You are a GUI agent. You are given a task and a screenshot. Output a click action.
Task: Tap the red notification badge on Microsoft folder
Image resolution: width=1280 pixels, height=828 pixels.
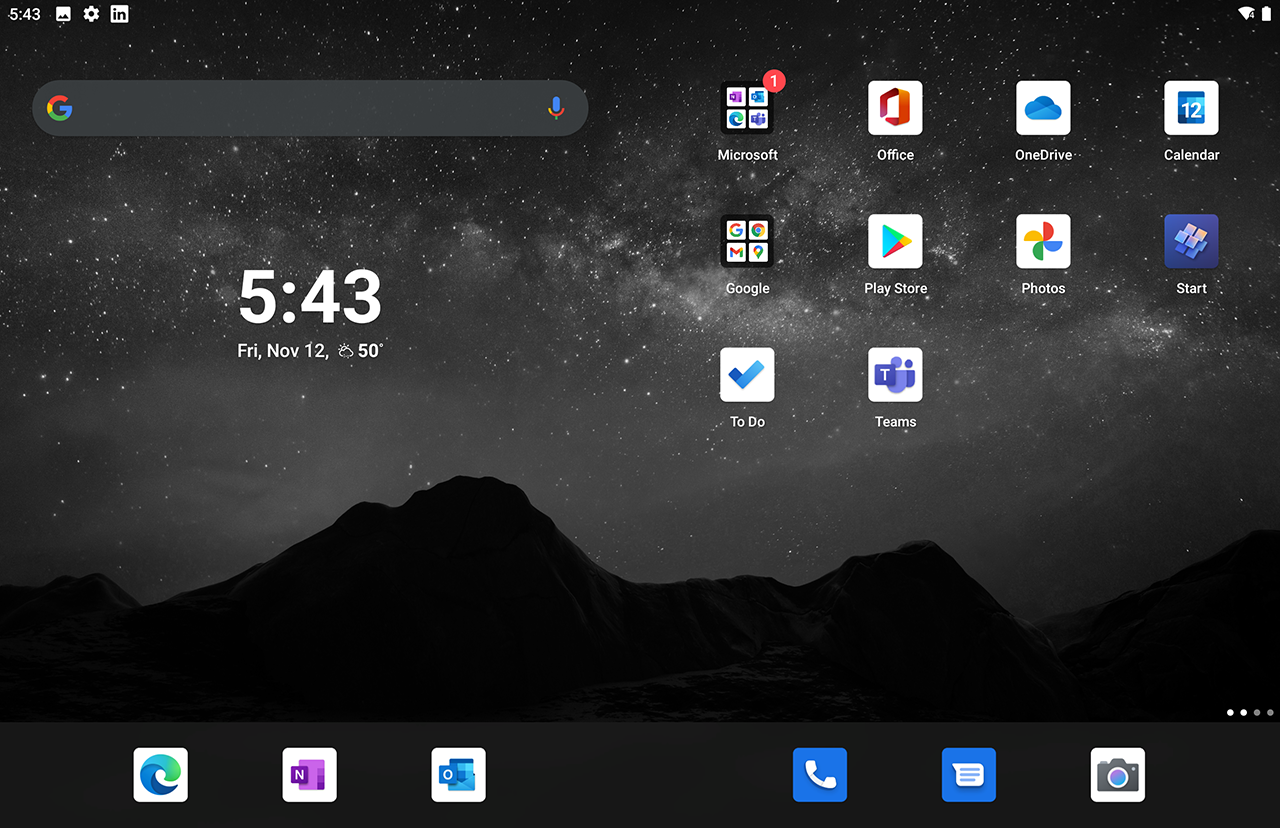(774, 81)
